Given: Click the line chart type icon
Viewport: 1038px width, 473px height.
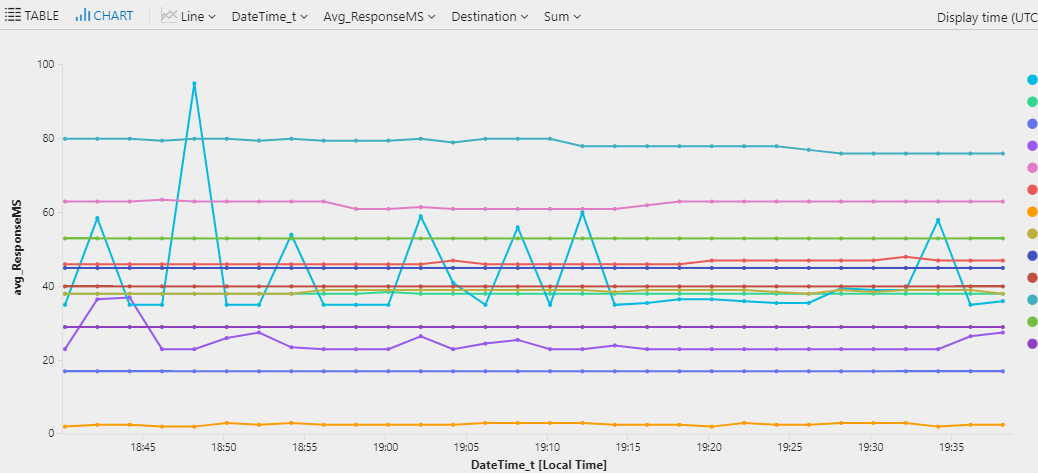Looking at the screenshot, I should 169,16.
